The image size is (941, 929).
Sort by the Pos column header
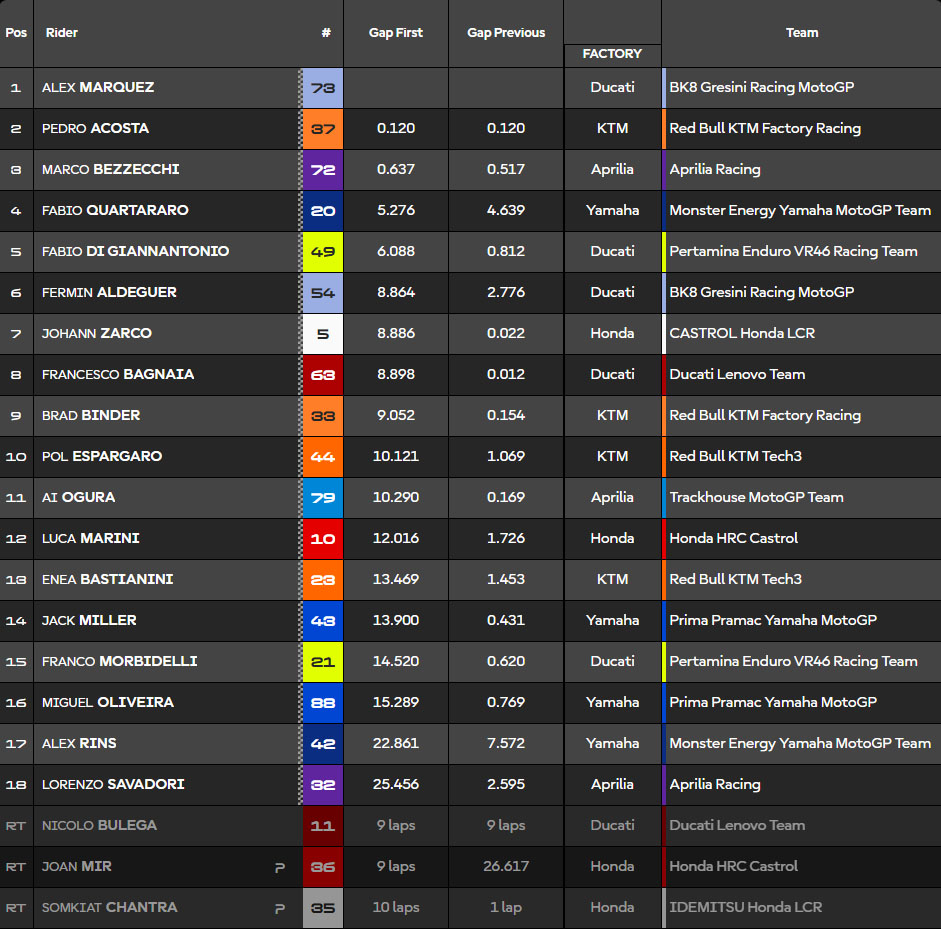16,33
